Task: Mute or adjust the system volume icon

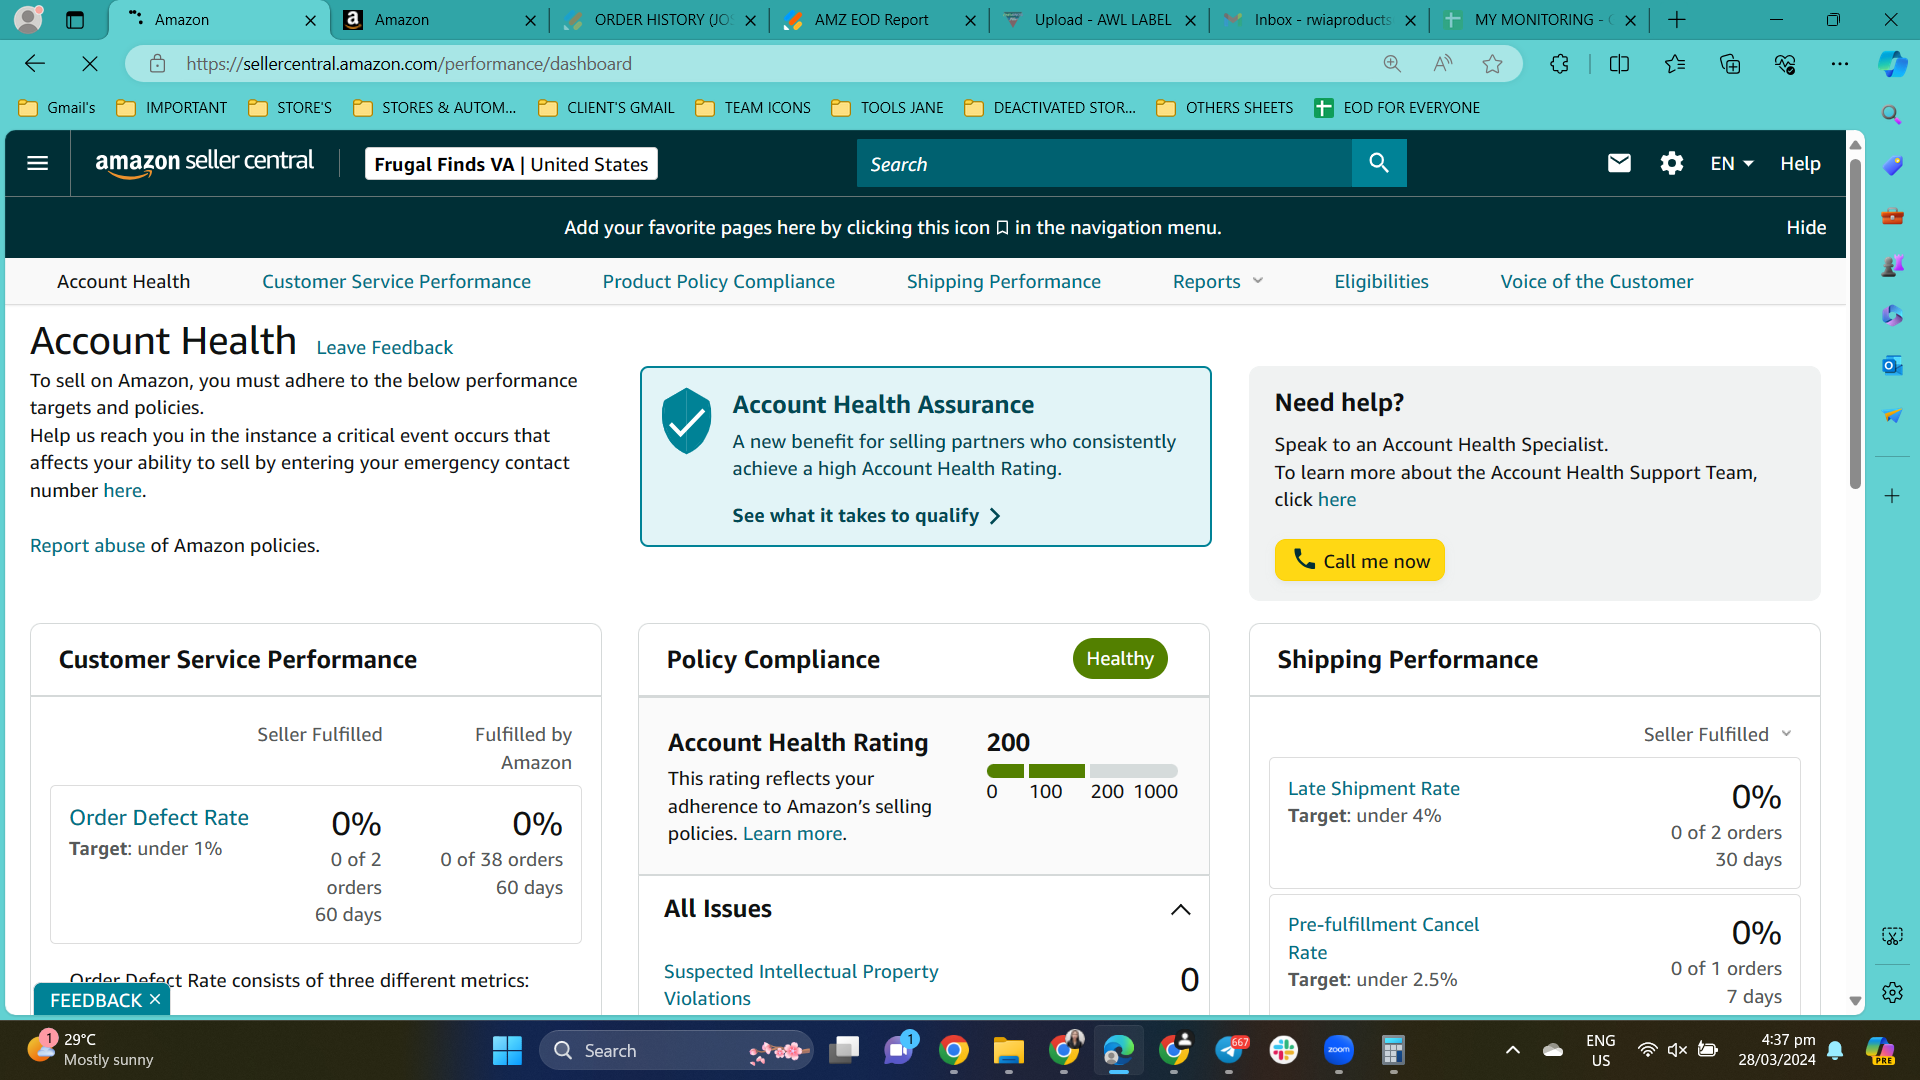Action: [1677, 1050]
